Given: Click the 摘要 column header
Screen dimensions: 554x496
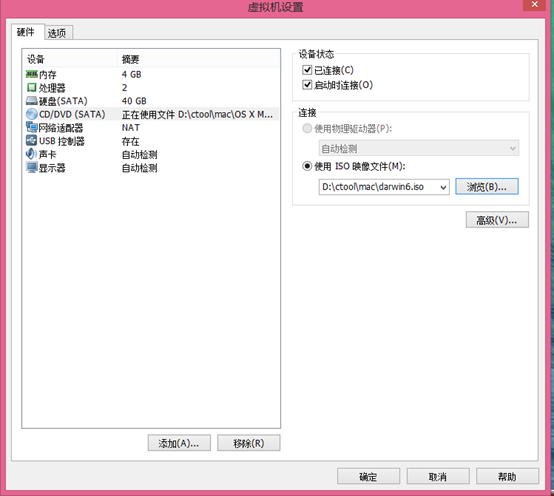Looking at the screenshot, I should [198, 59].
